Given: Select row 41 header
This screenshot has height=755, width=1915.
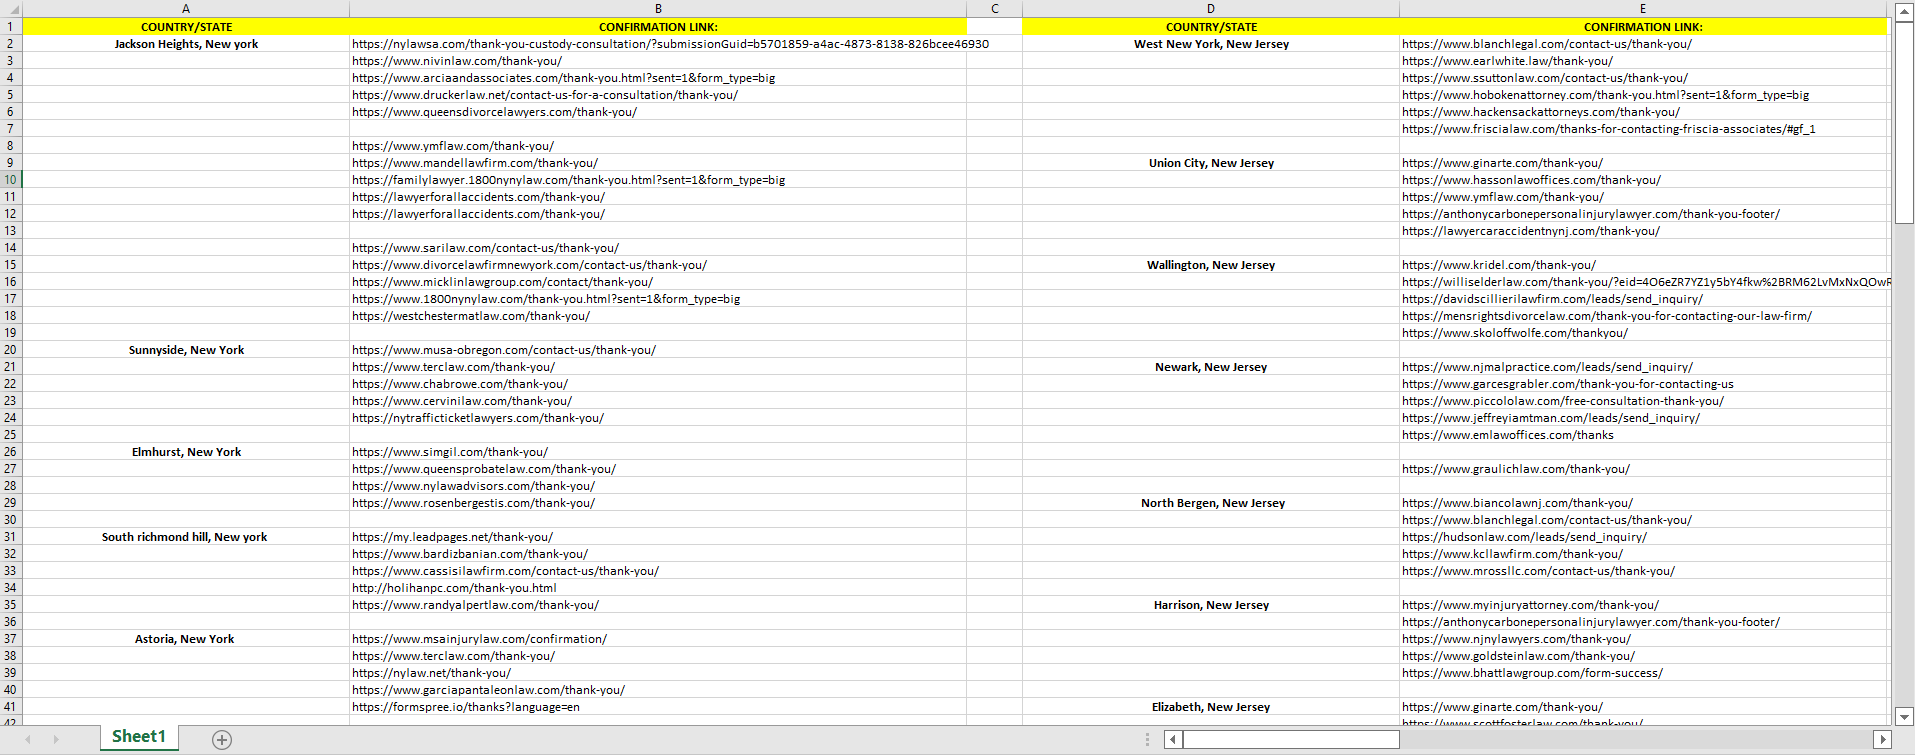Looking at the screenshot, I should click(11, 707).
